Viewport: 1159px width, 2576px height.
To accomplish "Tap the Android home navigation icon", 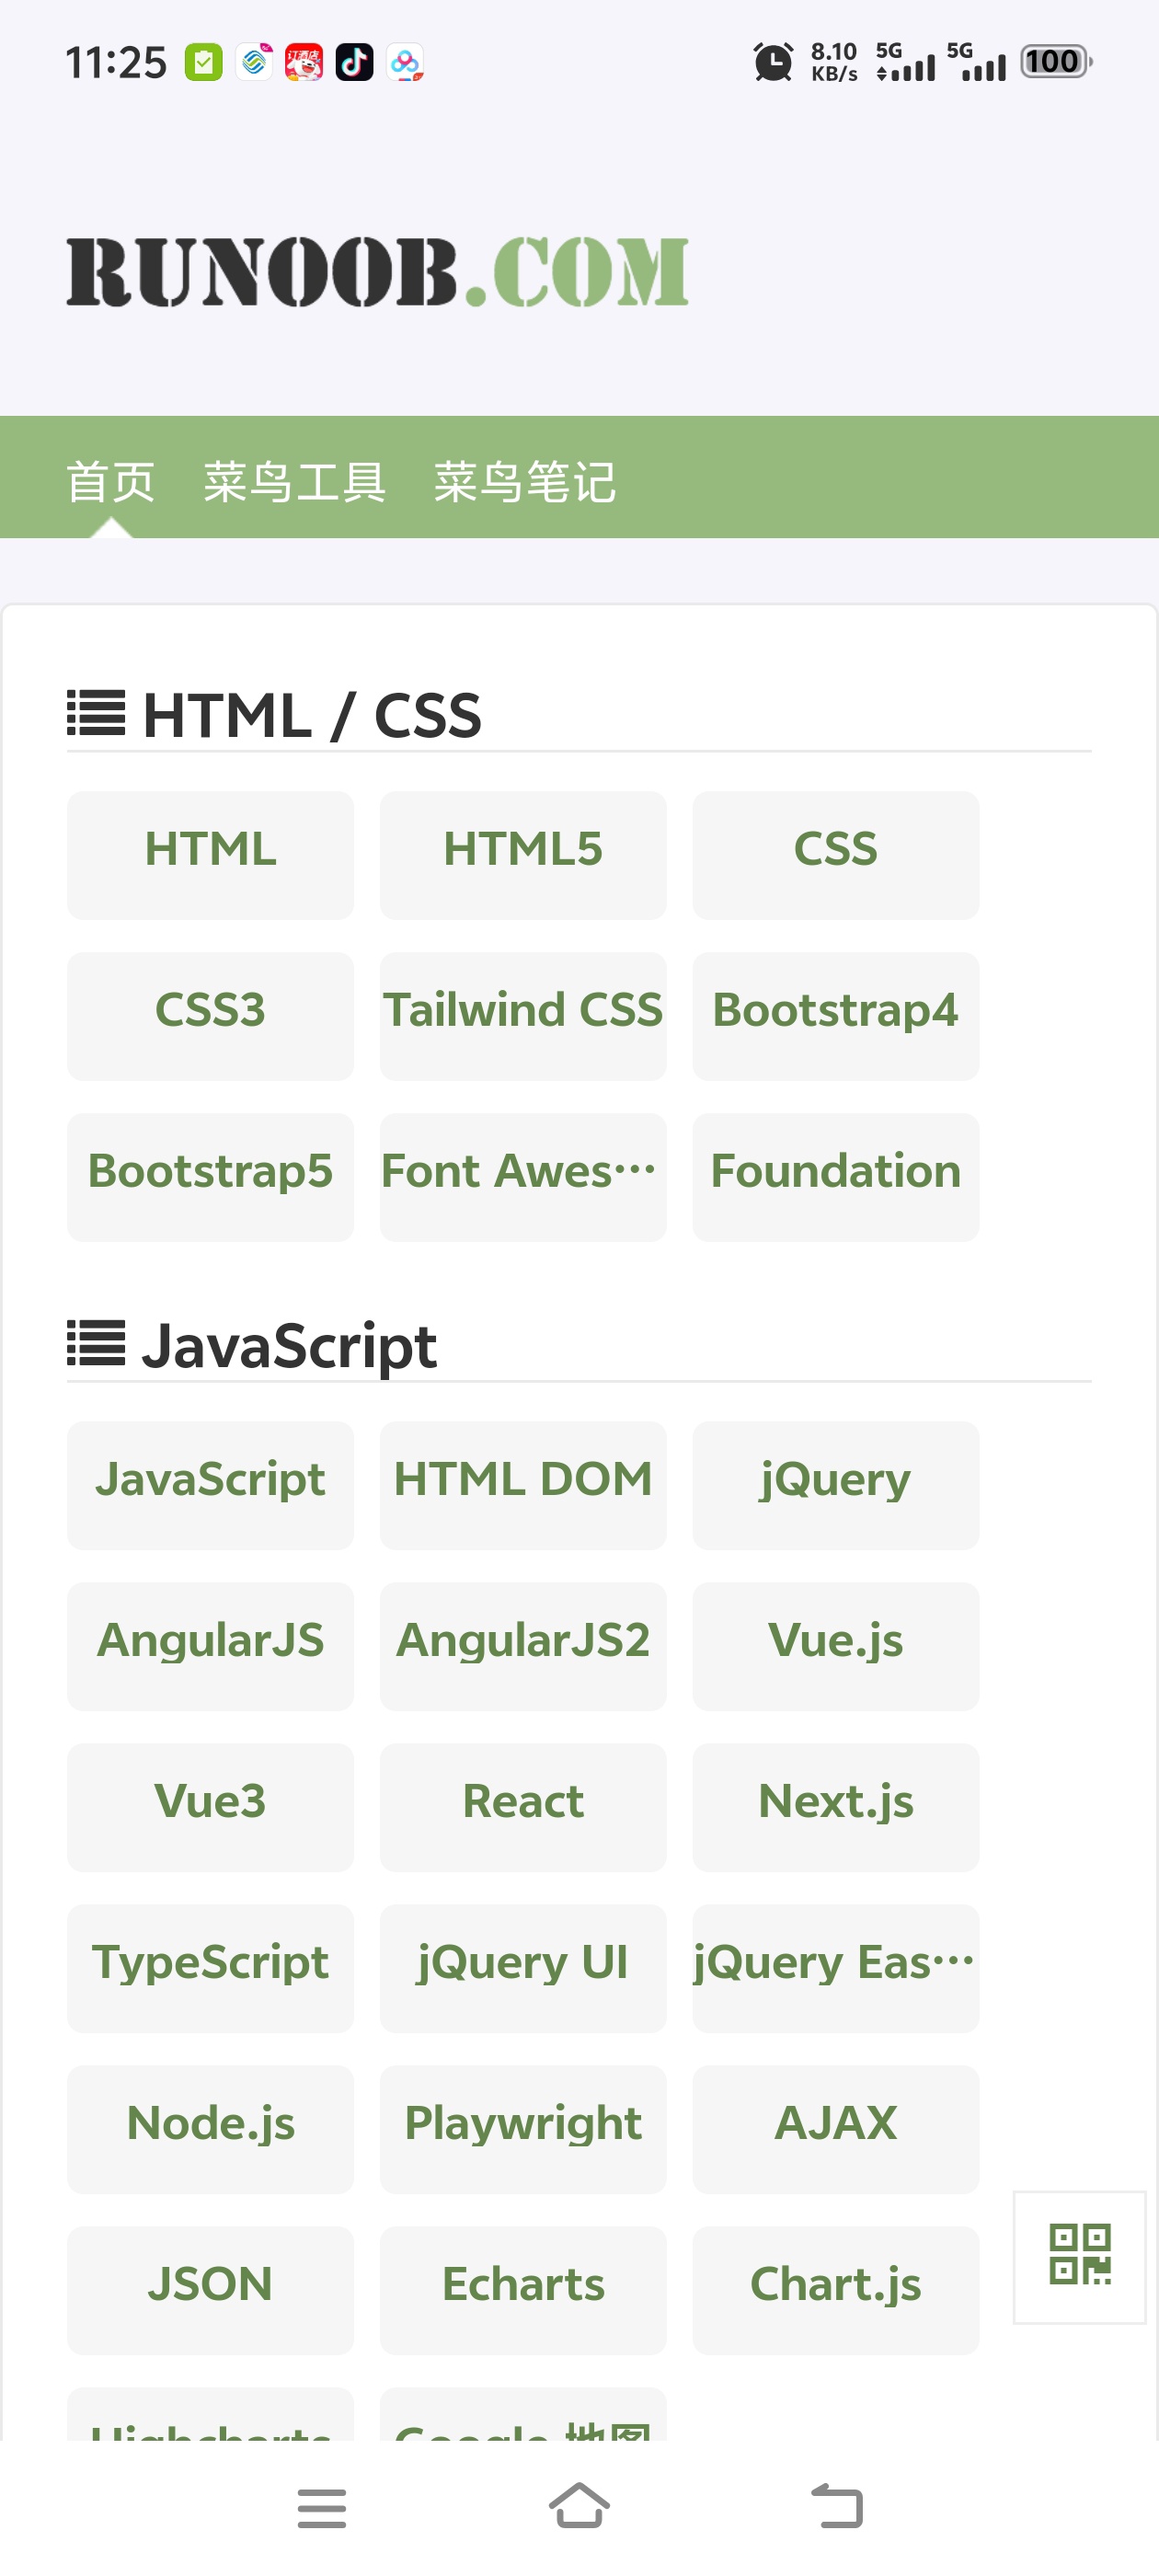I will pos(579,2505).
